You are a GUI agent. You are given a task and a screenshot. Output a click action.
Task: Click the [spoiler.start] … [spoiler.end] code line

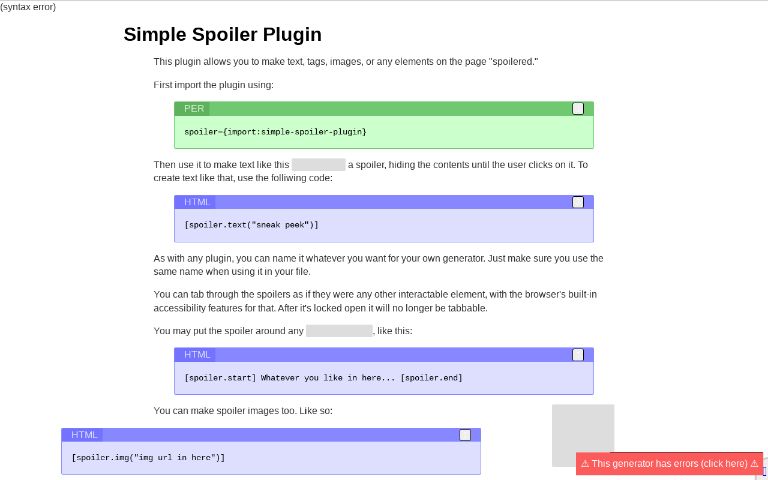tap(323, 378)
